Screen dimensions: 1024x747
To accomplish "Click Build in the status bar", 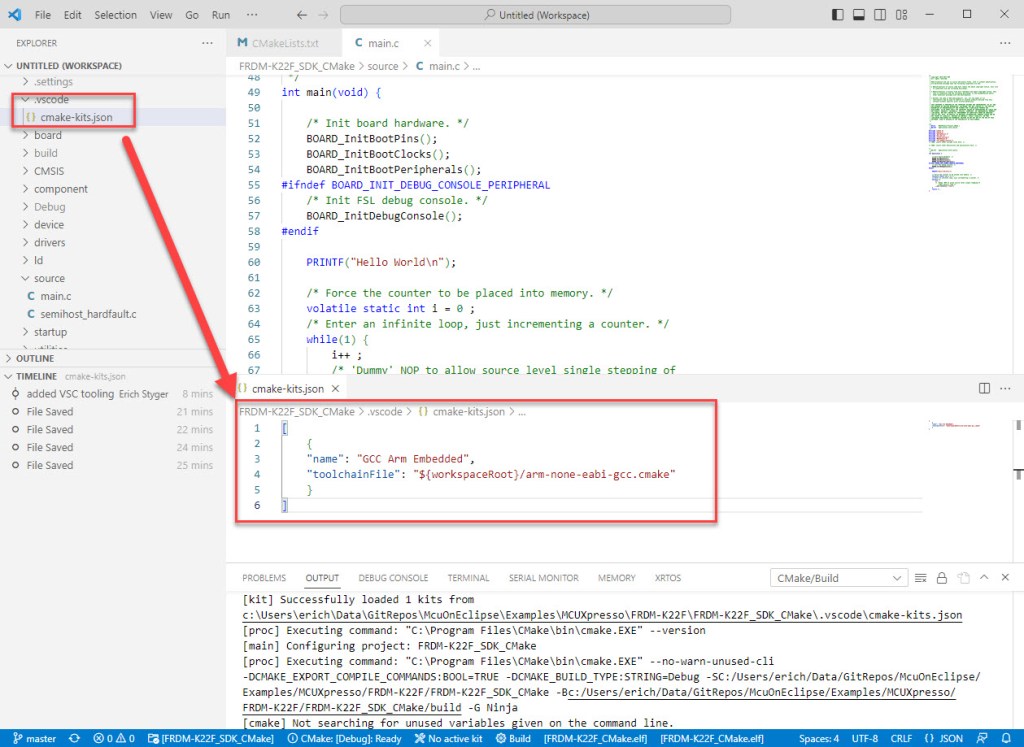I will [513, 739].
